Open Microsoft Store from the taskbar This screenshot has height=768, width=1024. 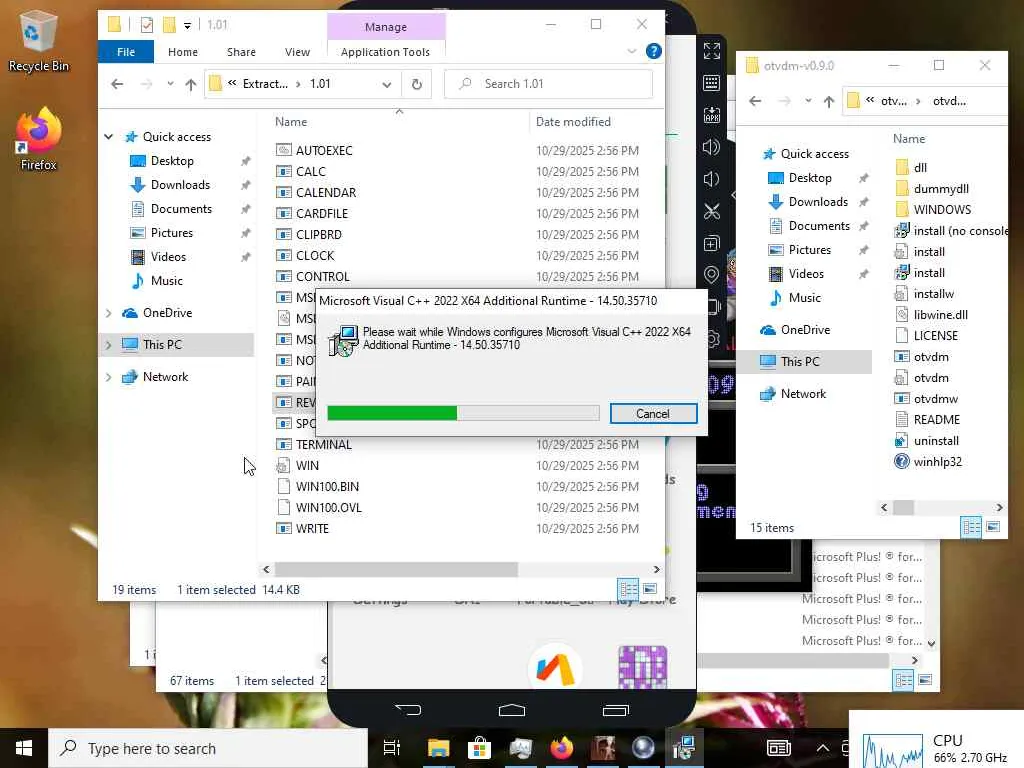[479, 748]
